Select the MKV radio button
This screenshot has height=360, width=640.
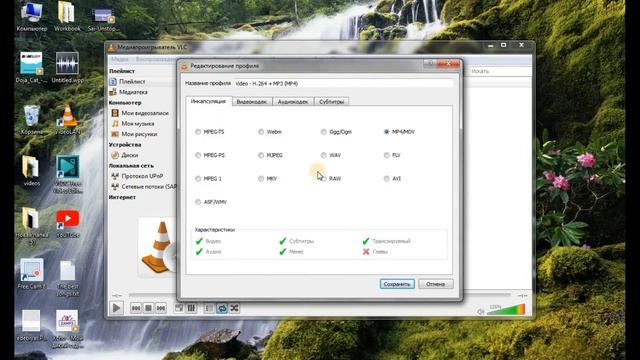(x=261, y=178)
